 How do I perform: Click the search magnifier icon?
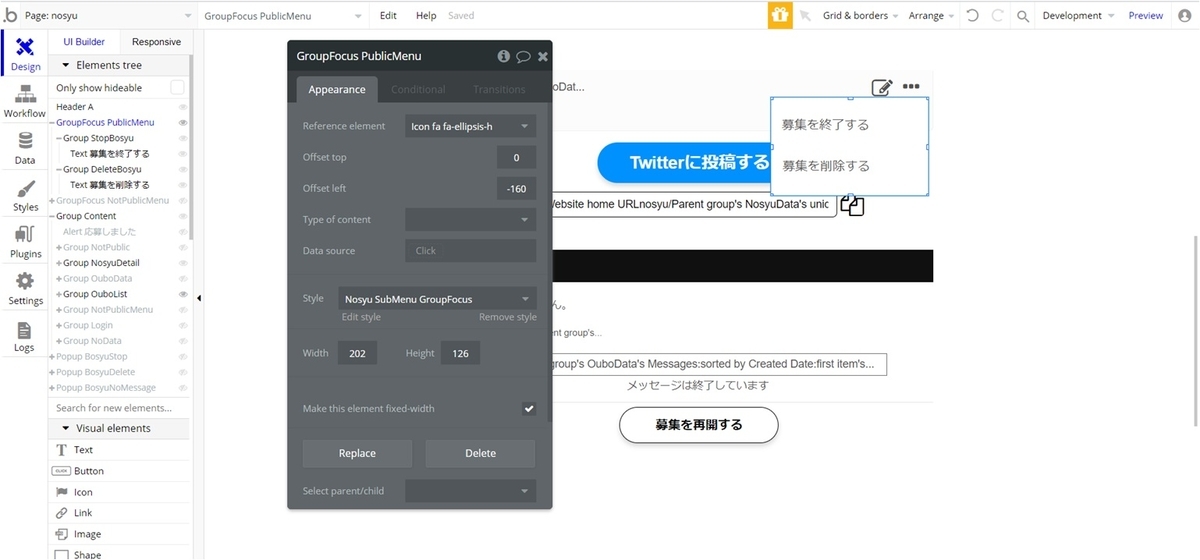pyautogui.click(x=1023, y=16)
